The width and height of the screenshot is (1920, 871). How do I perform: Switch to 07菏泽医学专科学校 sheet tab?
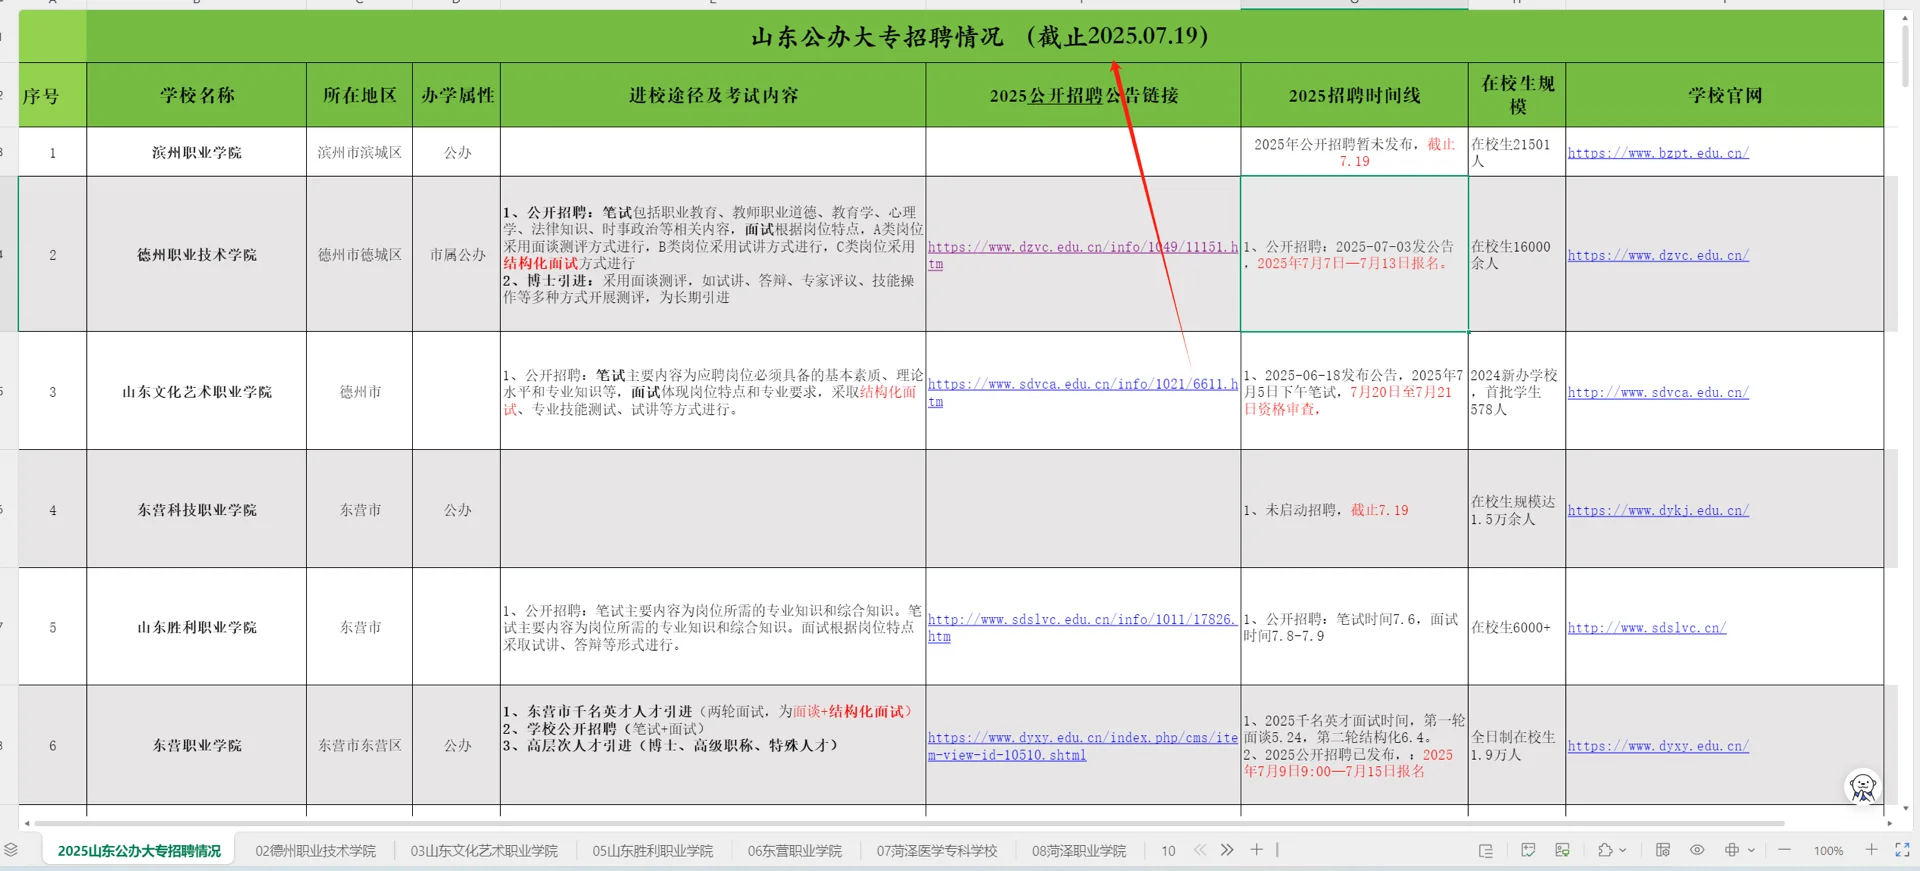tap(937, 851)
